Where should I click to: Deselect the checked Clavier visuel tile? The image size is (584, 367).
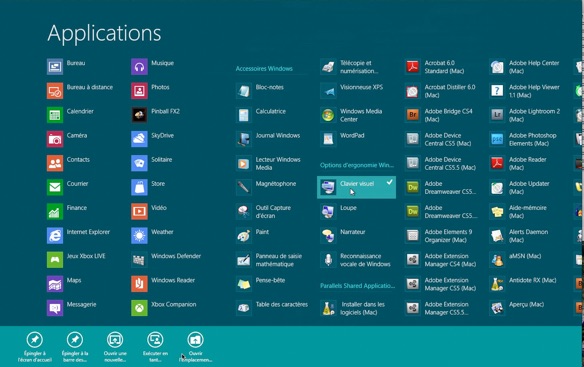click(x=356, y=187)
